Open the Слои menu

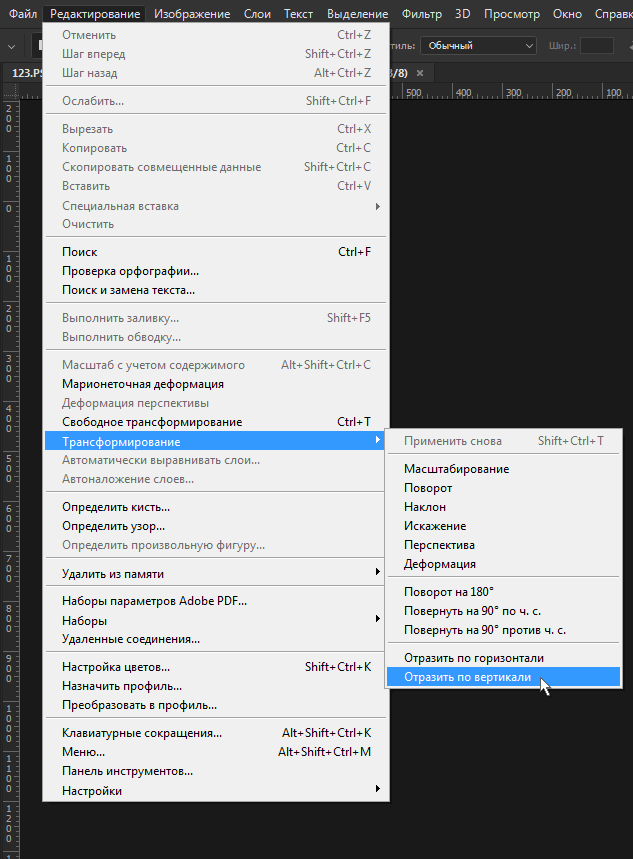click(x=257, y=14)
